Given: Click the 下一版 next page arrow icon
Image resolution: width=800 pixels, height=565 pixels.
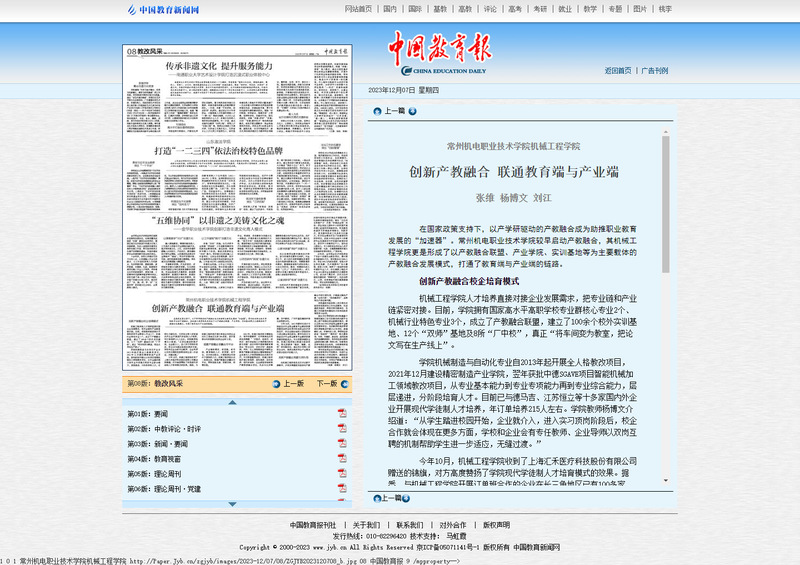Looking at the screenshot, I should click(x=342, y=384).
